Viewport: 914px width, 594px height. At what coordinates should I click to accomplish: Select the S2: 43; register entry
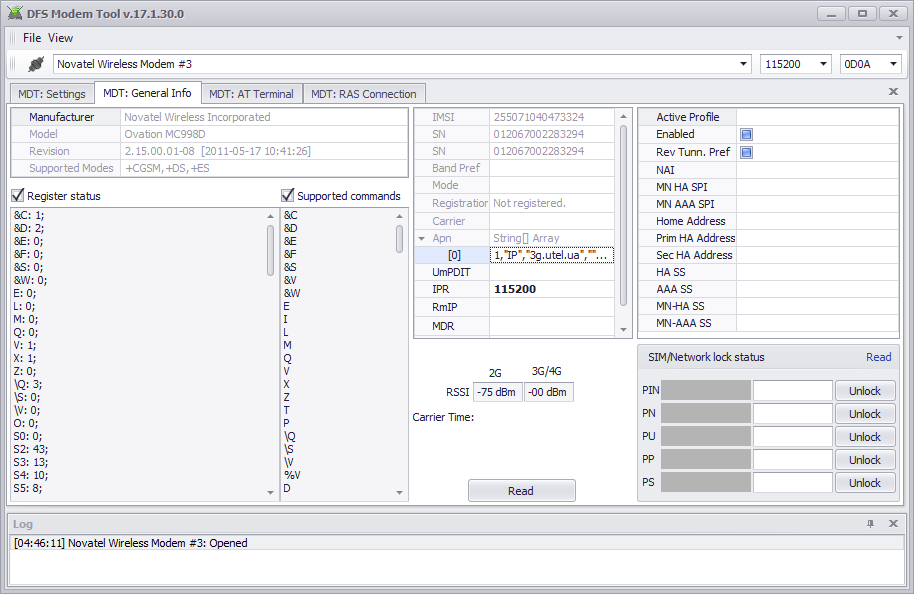coord(31,449)
